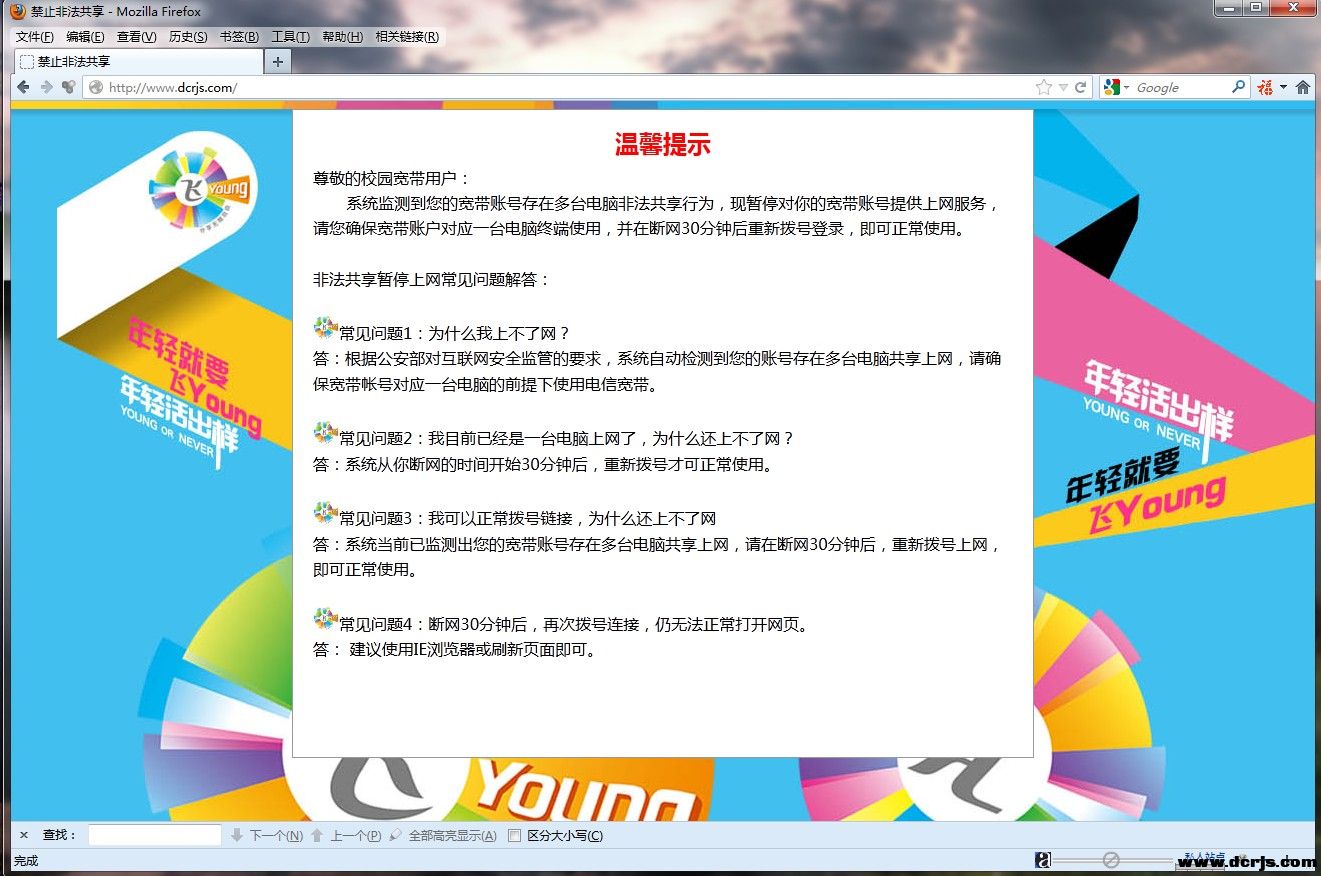This screenshot has height=876, width=1321.
Task: Click the search magnifier icon in the Google box
Action: coord(1238,87)
